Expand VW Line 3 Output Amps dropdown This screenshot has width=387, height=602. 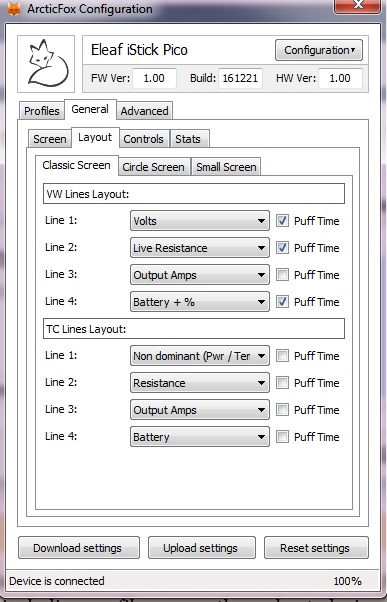(200, 275)
